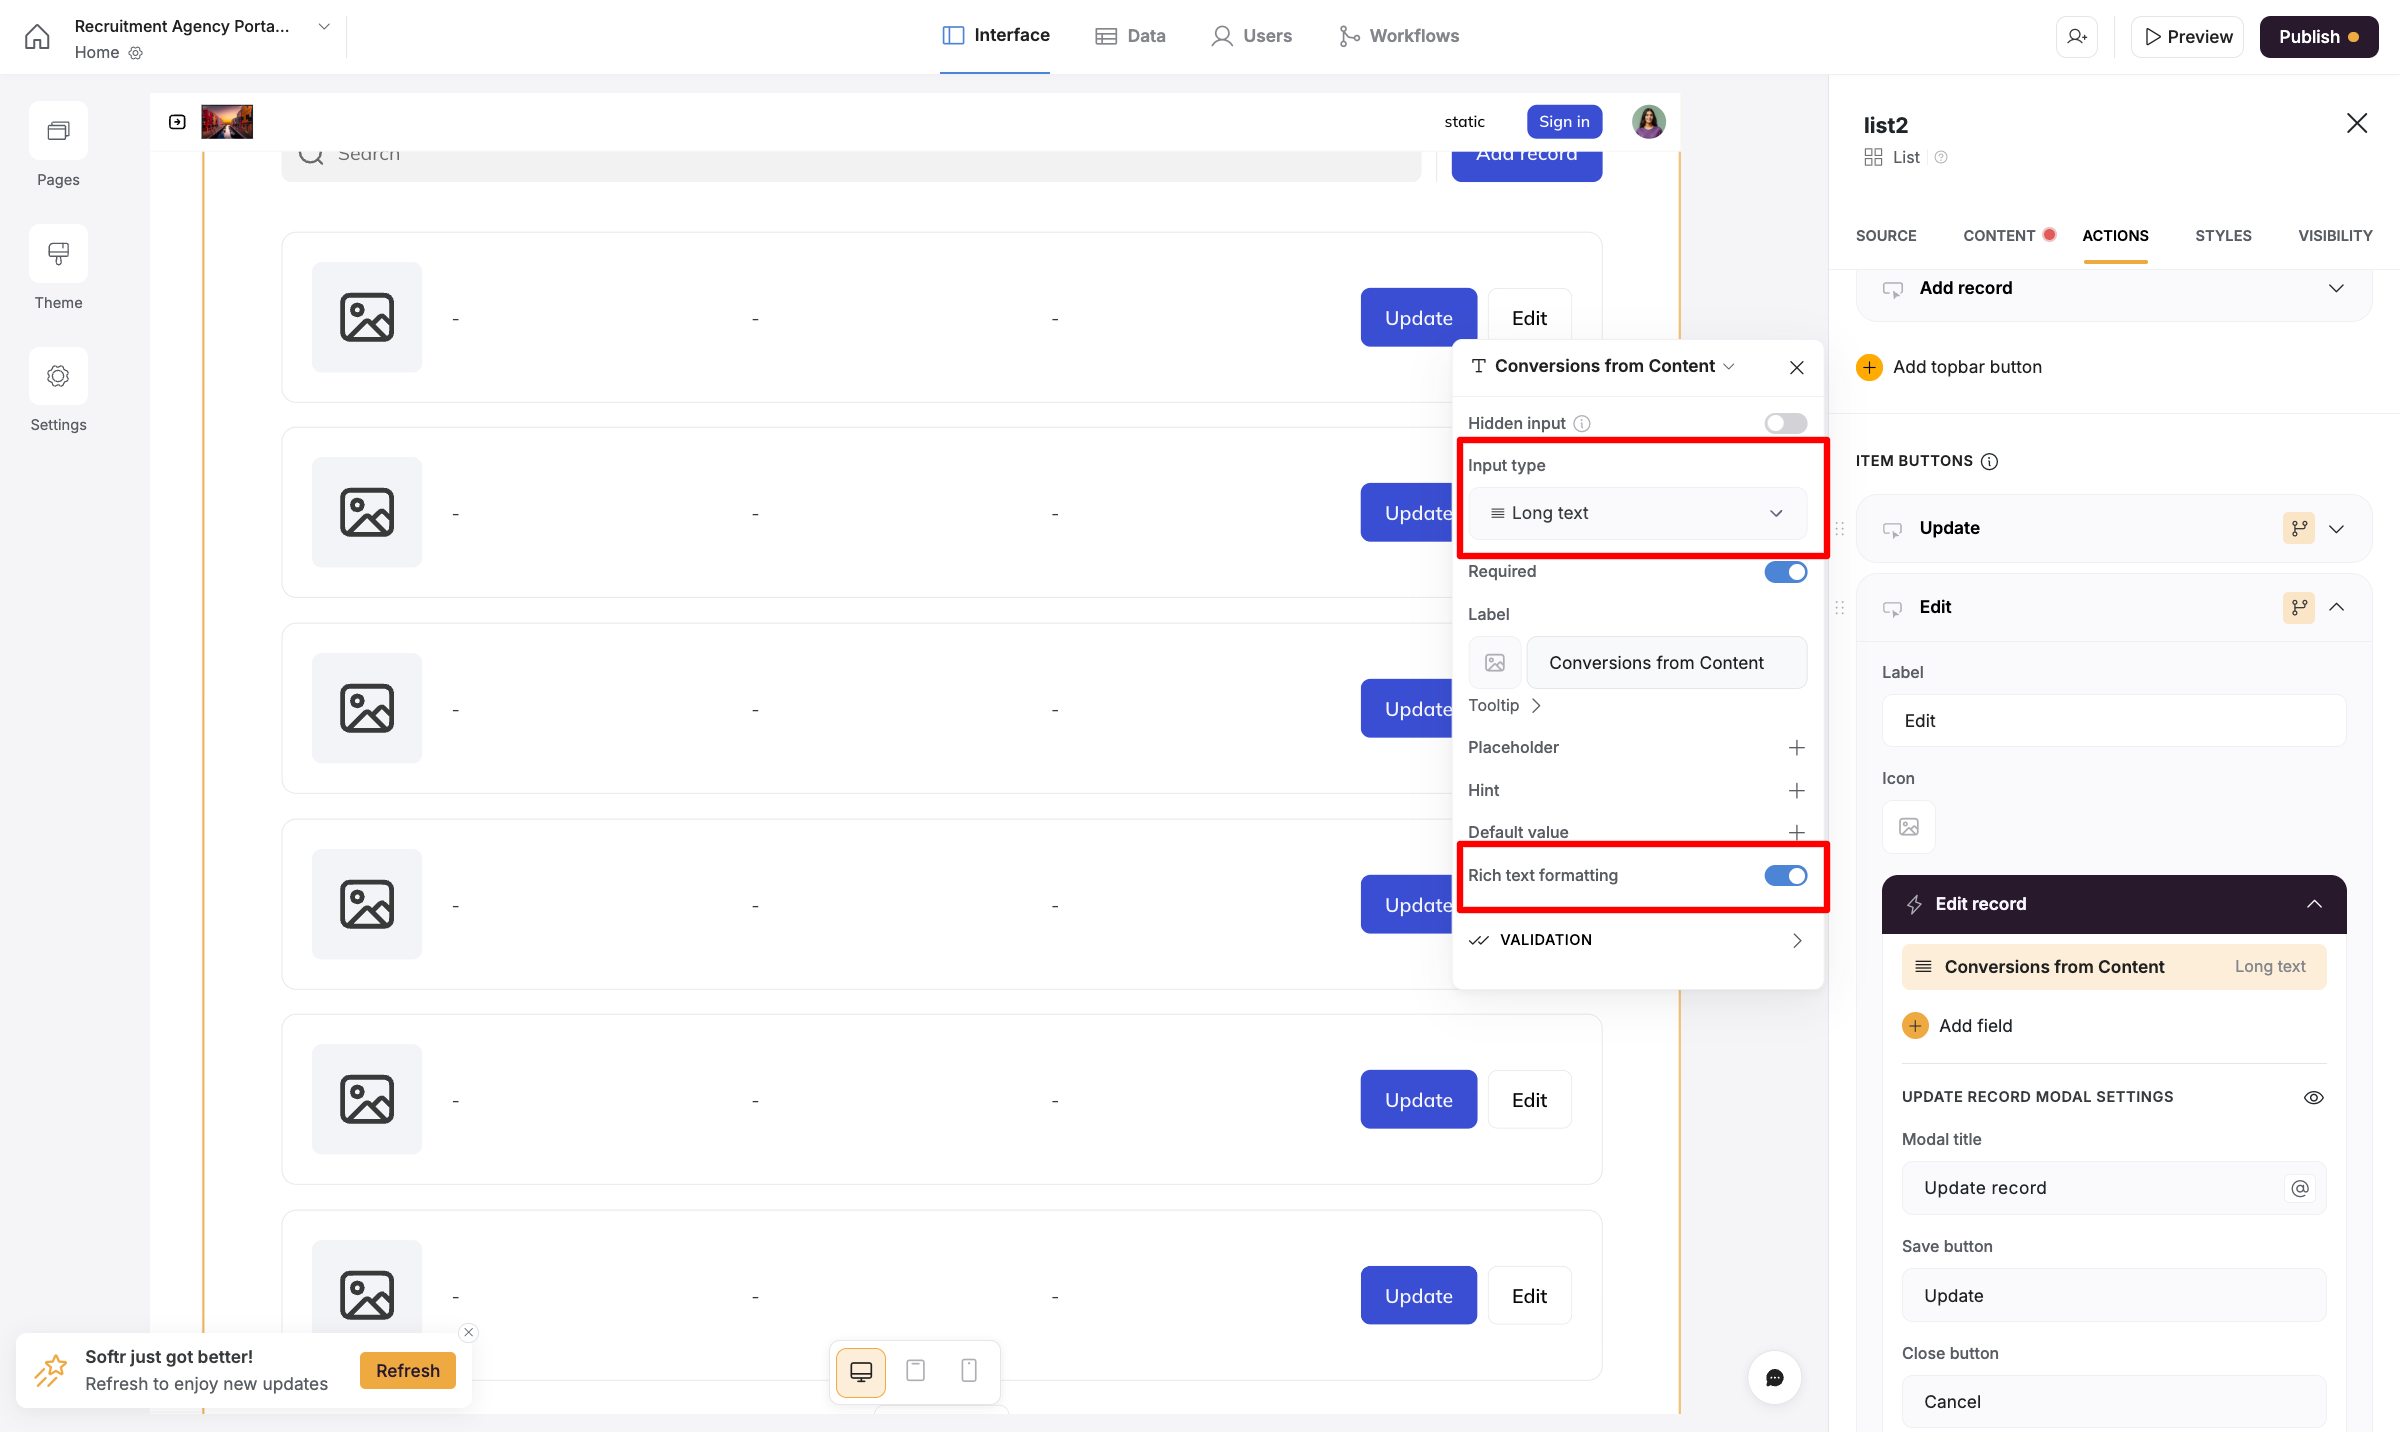
Task: Switch to tablet device preview icon
Action: pos(915,1370)
